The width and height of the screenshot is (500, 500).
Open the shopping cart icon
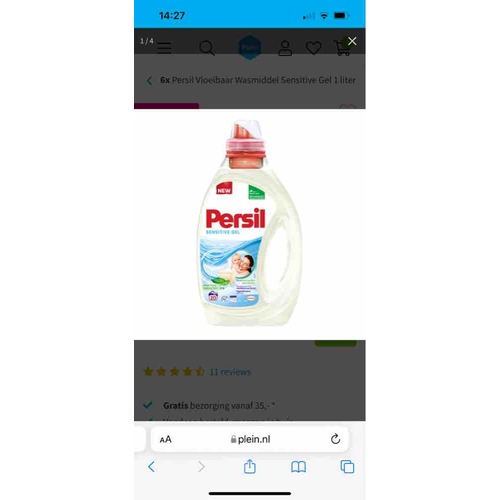click(342, 48)
